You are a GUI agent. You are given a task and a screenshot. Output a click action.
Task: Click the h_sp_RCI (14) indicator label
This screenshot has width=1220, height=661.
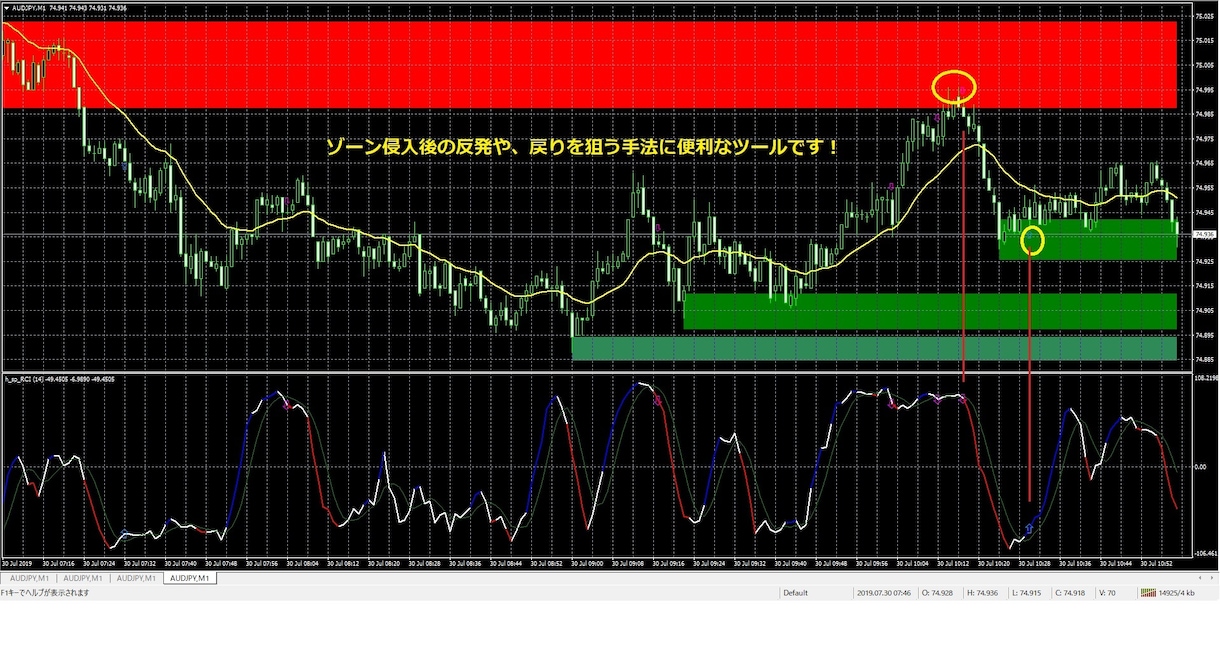(x=25, y=380)
